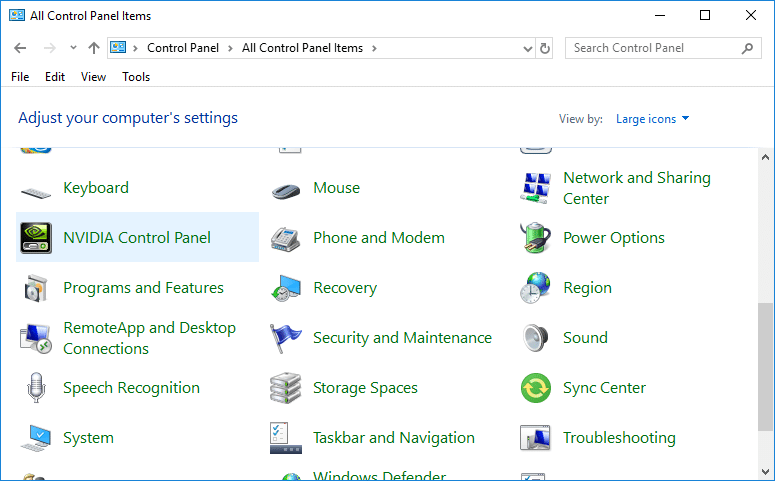
Task: Click the Power Options battery icon
Action: tap(536, 238)
